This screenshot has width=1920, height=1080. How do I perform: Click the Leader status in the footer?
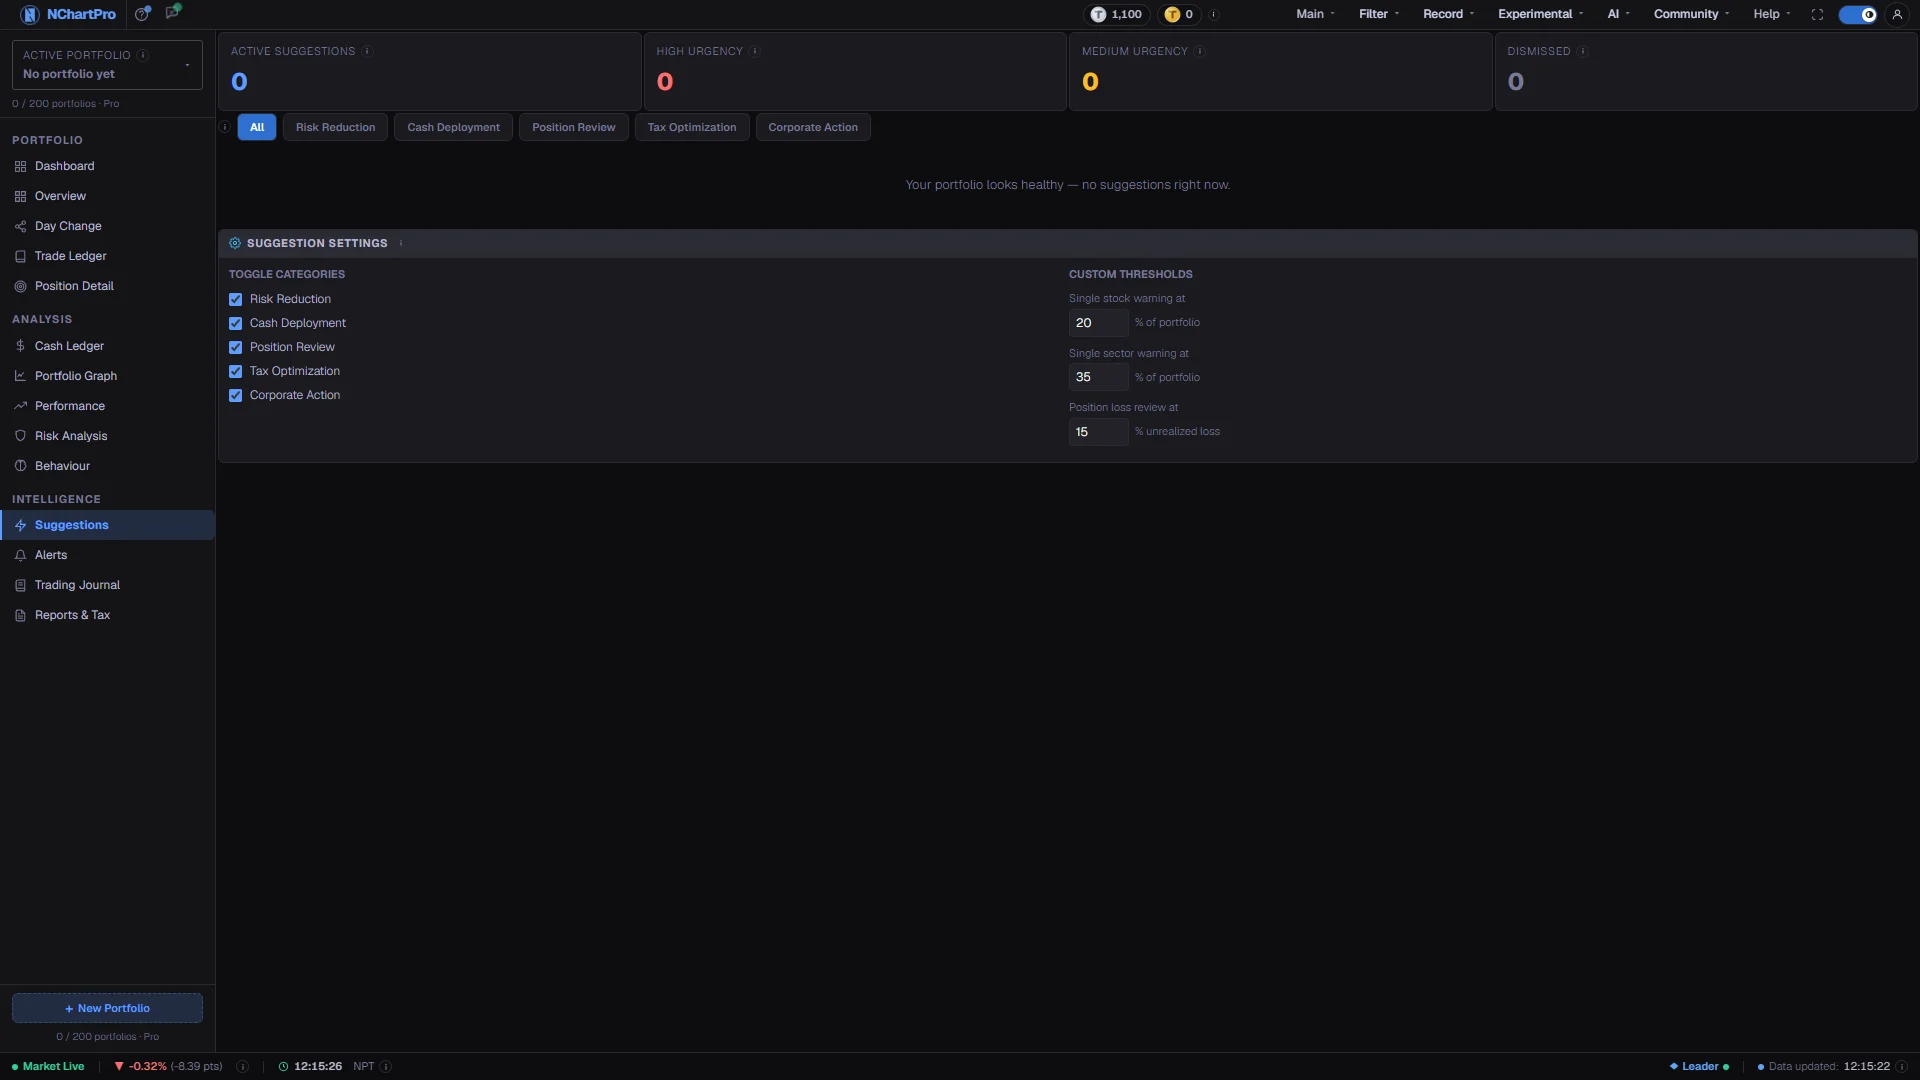[1699, 1066]
